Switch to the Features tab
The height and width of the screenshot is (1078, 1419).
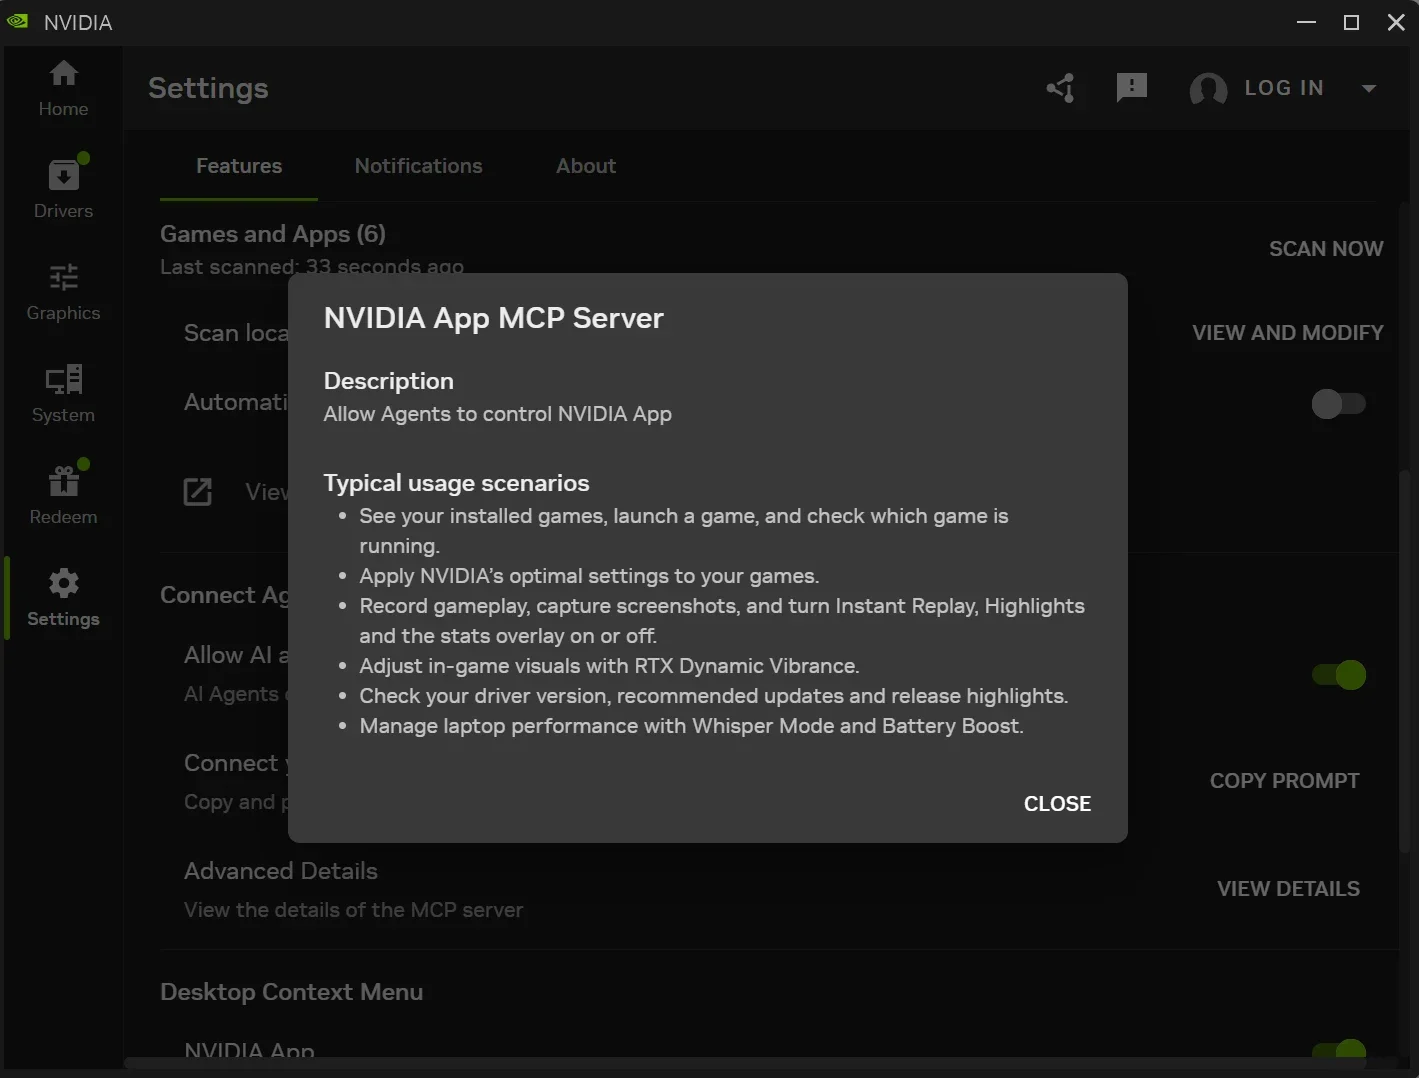(x=239, y=166)
